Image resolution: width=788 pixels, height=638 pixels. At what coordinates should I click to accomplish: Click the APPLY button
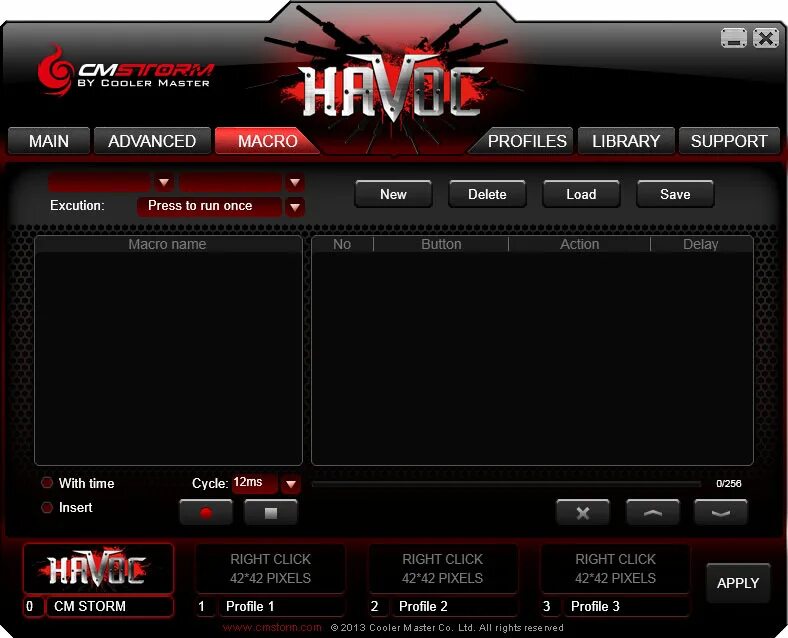click(738, 583)
